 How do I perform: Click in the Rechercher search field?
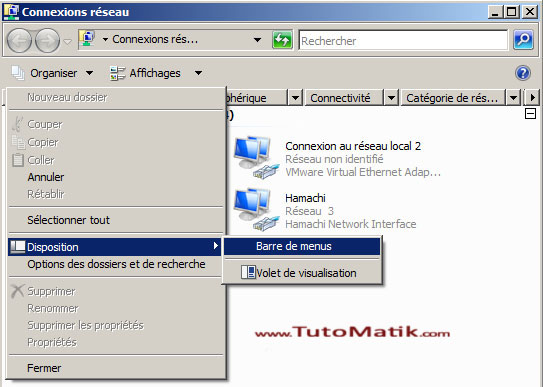[403, 40]
